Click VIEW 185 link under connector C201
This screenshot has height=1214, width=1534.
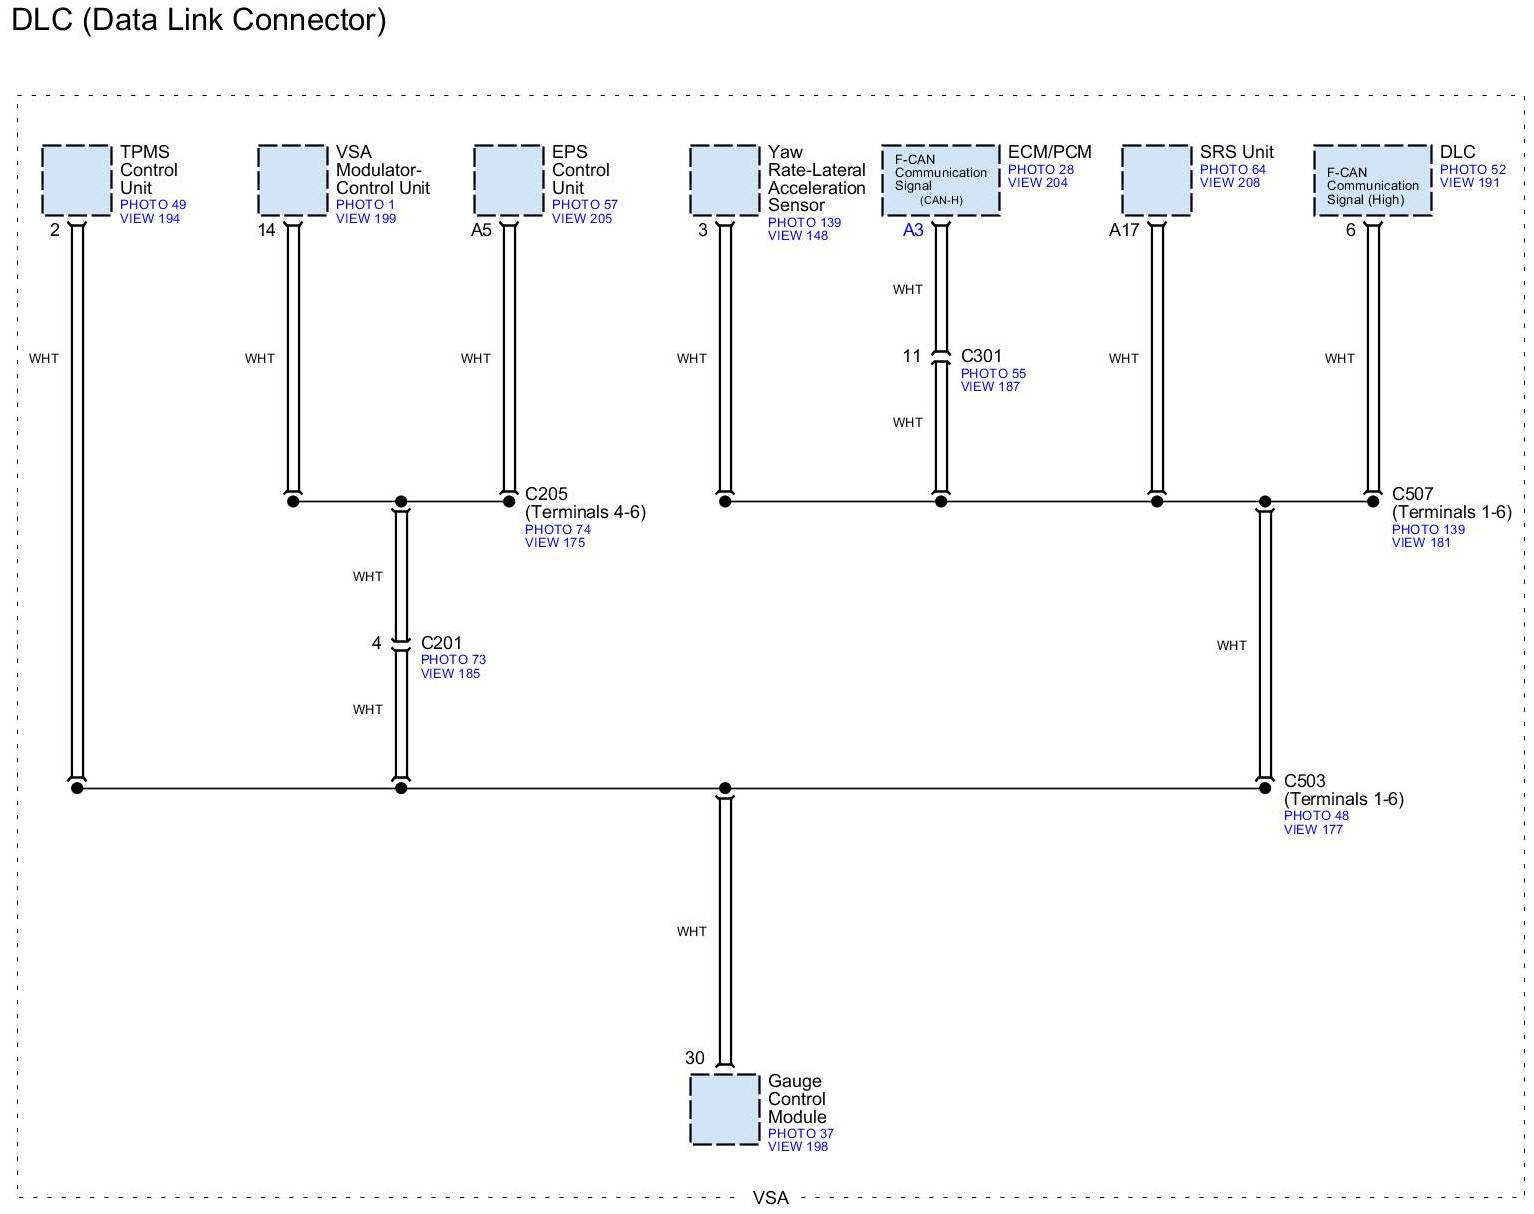(450, 674)
